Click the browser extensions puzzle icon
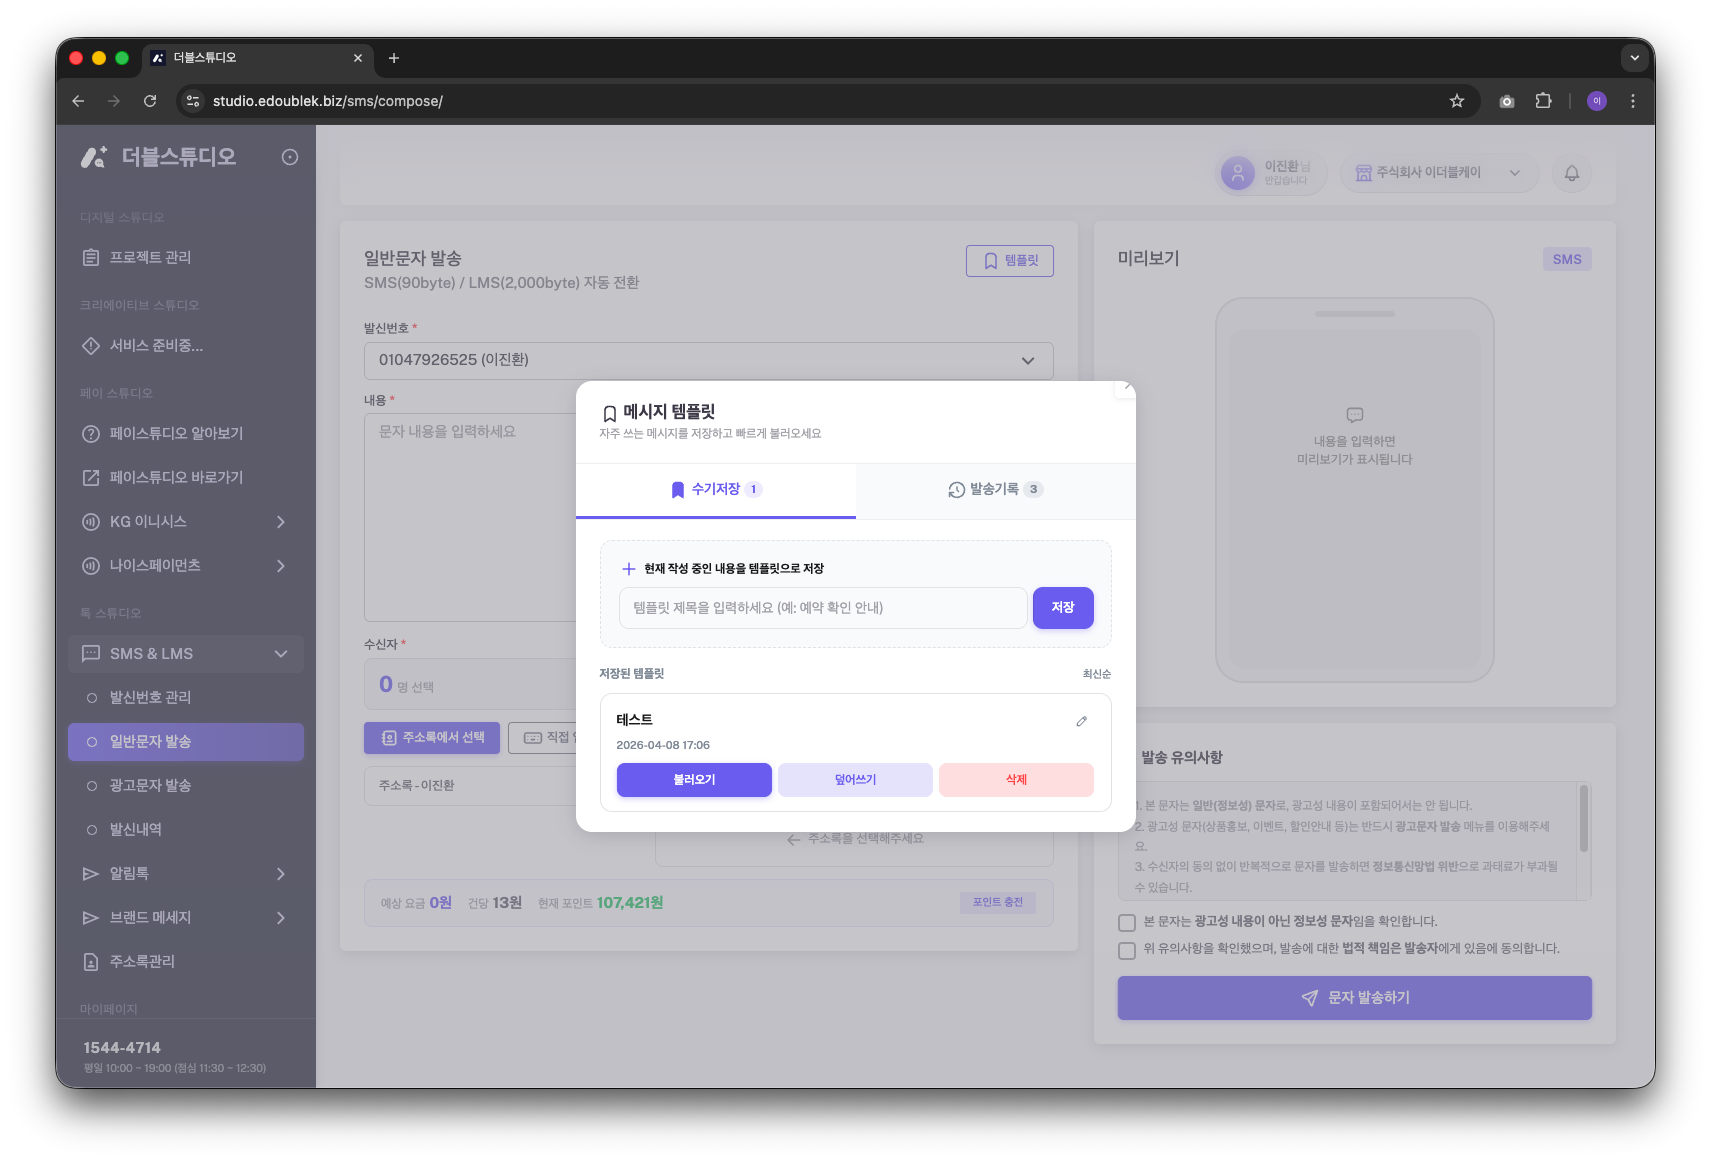The image size is (1711, 1162). click(1543, 101)
